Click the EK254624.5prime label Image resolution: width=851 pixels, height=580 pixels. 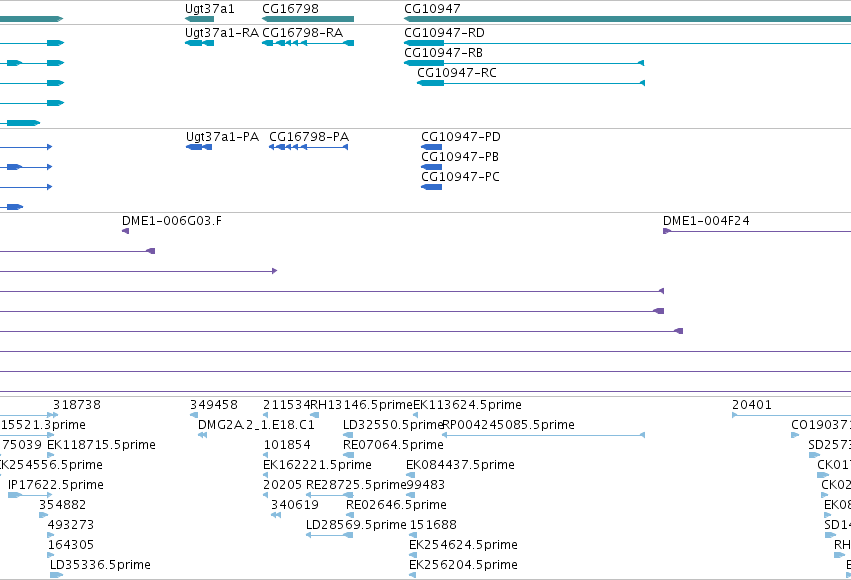(x=463, y=545)
